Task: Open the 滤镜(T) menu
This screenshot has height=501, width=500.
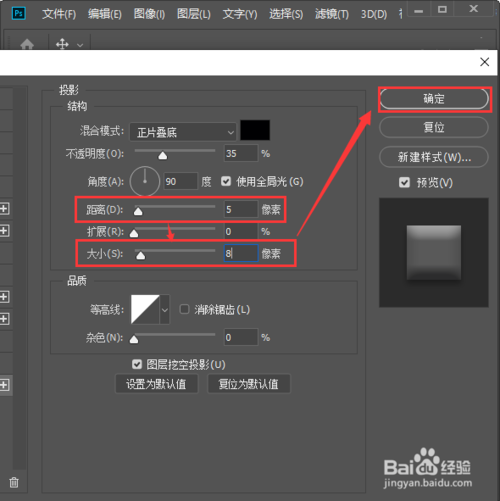Action: pyautogui.click(x=332, y=14)
